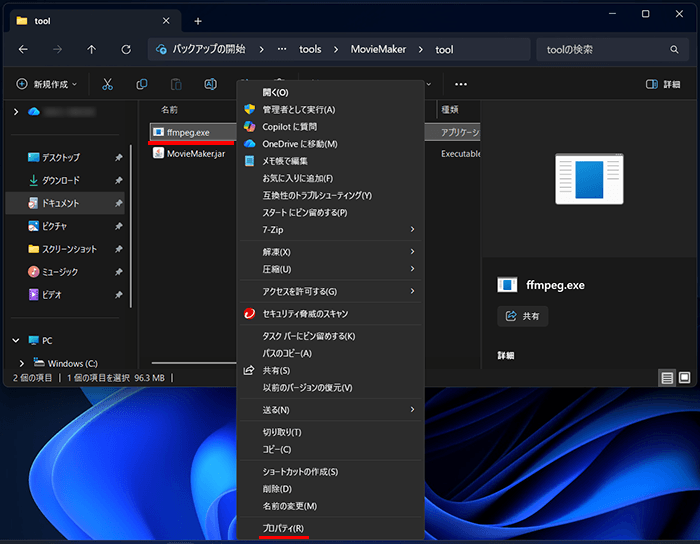Image resolution: width=700 pixels, height=544 pixels.
Task: Expand the 圧縮(U) submenu
Action: tap(331, 269)
